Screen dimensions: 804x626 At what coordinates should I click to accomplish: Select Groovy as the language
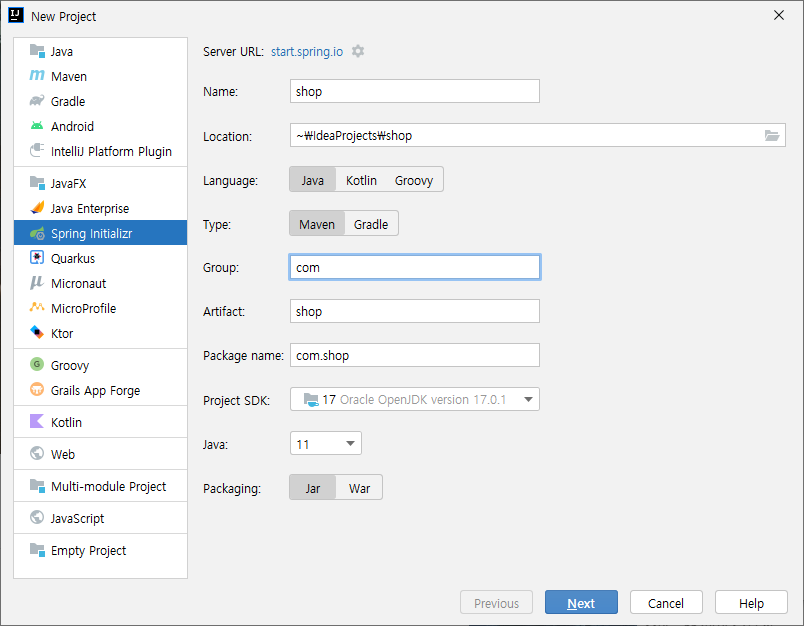(x=414, y=180)
